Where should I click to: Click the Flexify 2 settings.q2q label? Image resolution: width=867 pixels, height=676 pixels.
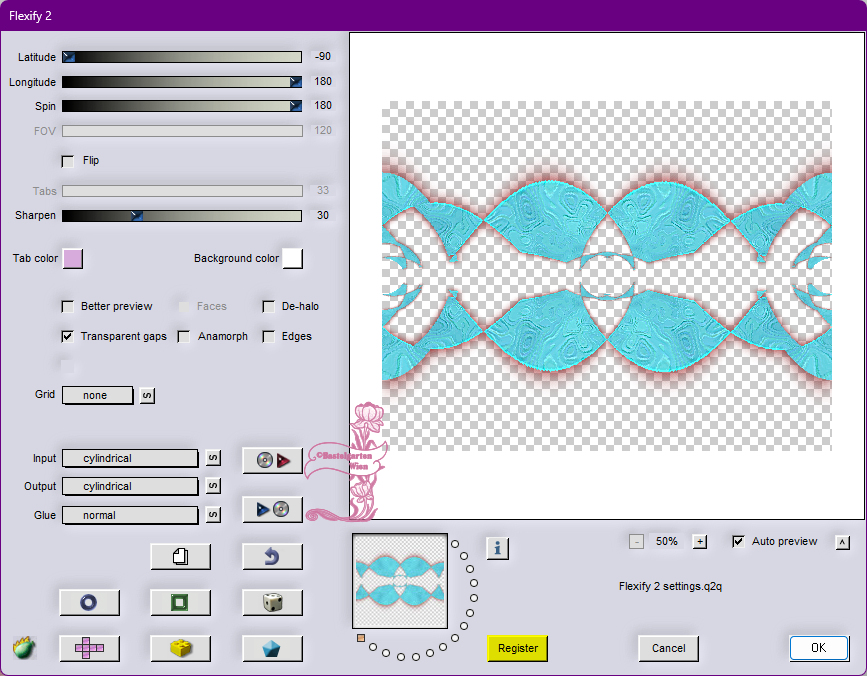(x=670, y=586)
